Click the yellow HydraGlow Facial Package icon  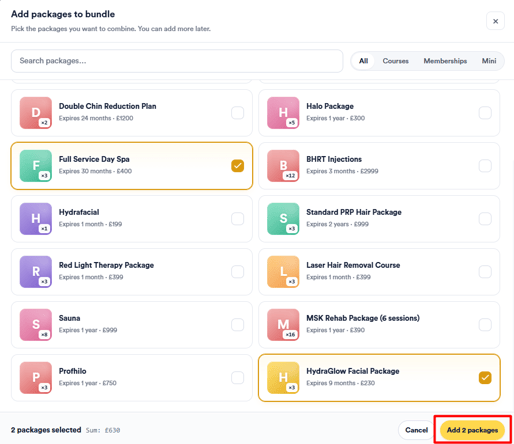click(x=283, y=378)
